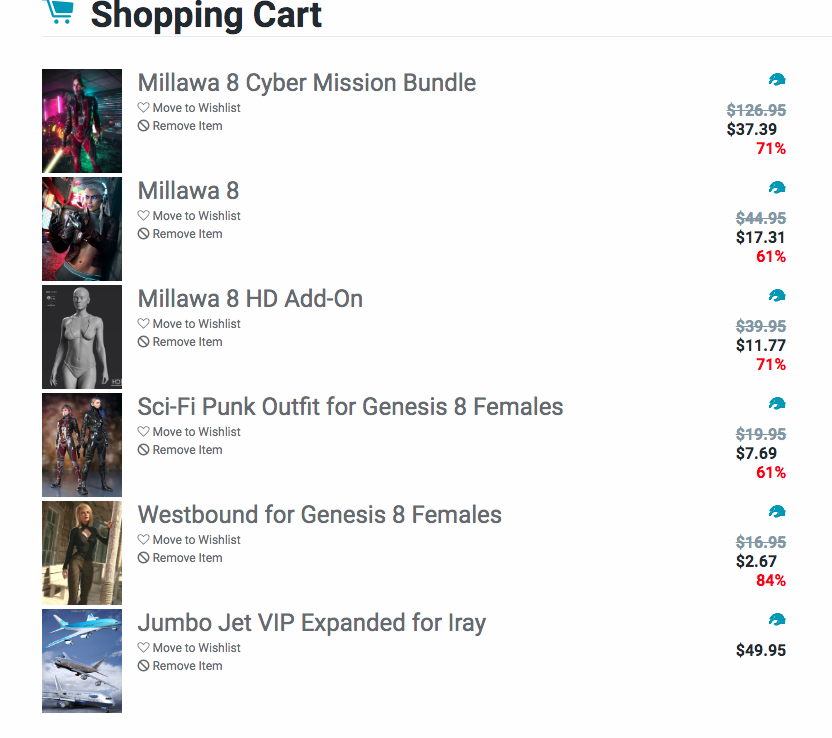
Task: Click the shopping cart icon in the header
Action: coord(60,11)
